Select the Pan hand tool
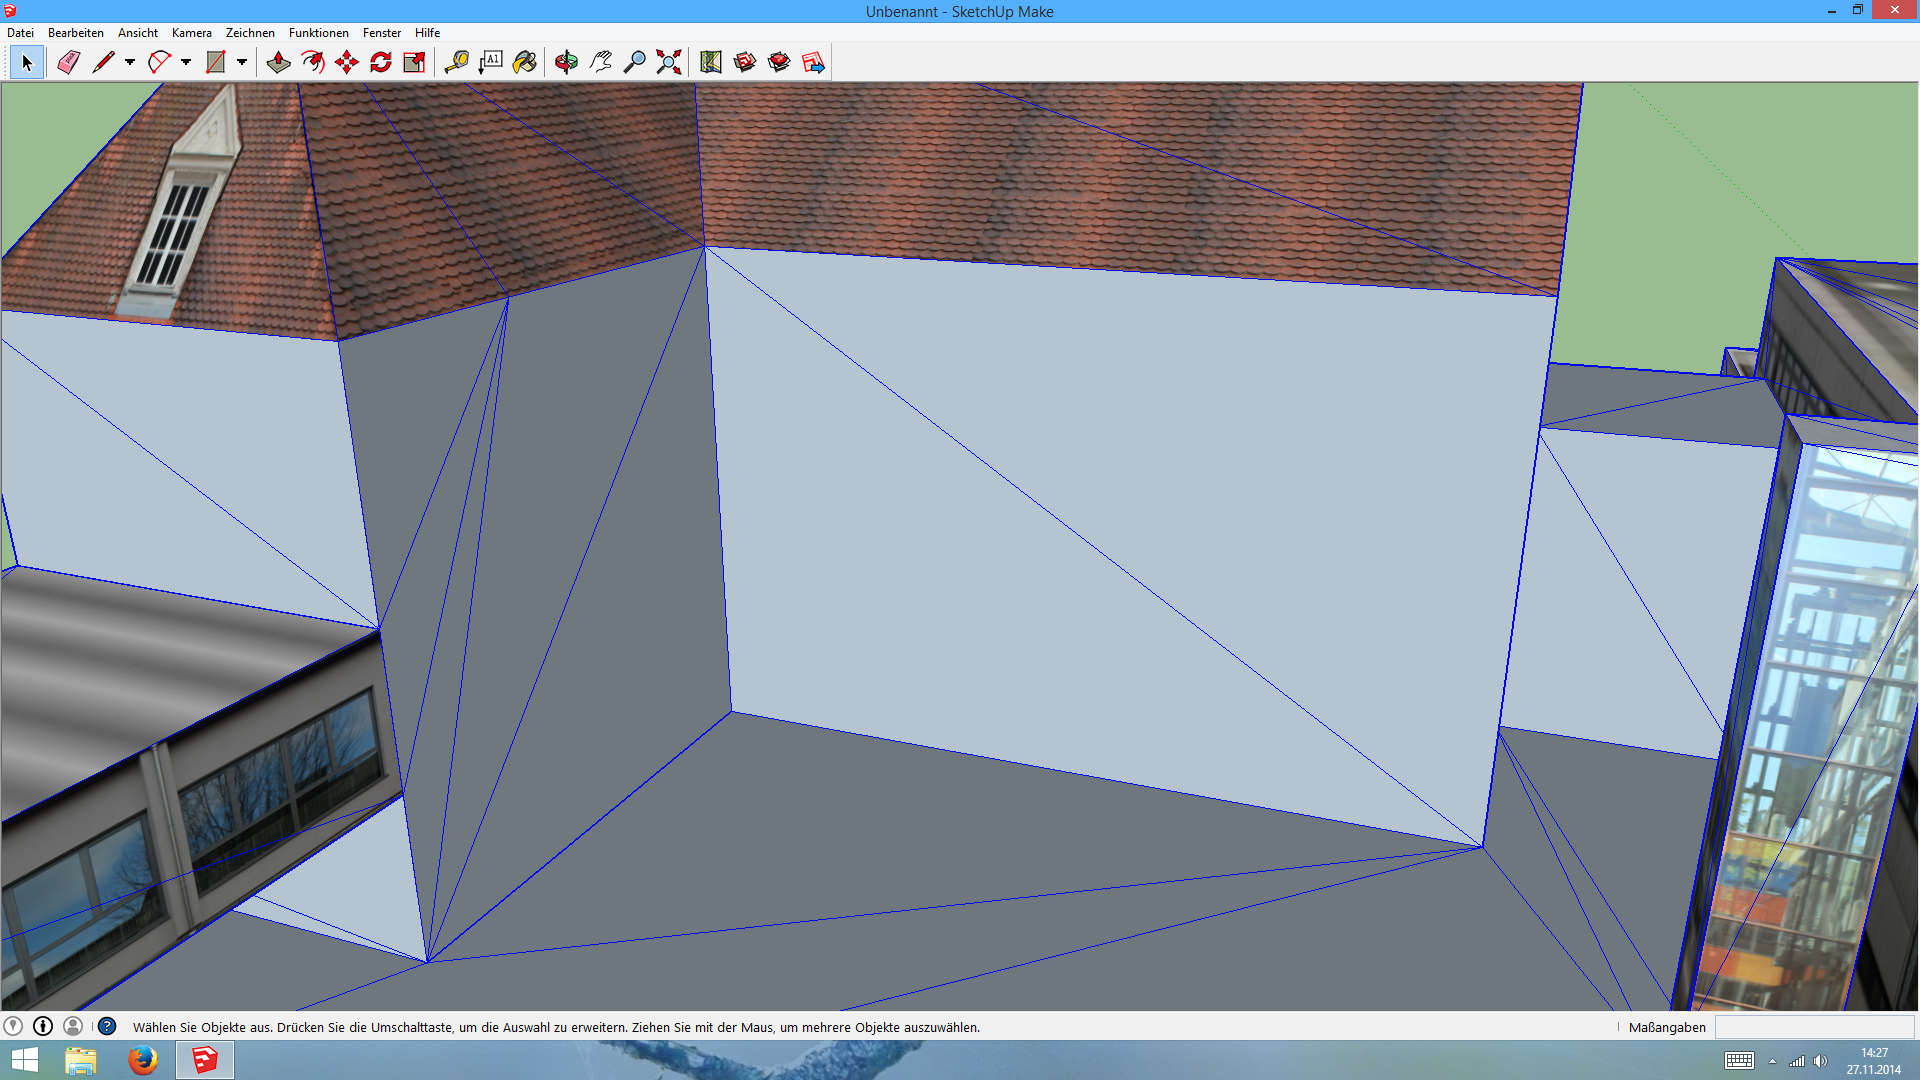 click(600, 62)
